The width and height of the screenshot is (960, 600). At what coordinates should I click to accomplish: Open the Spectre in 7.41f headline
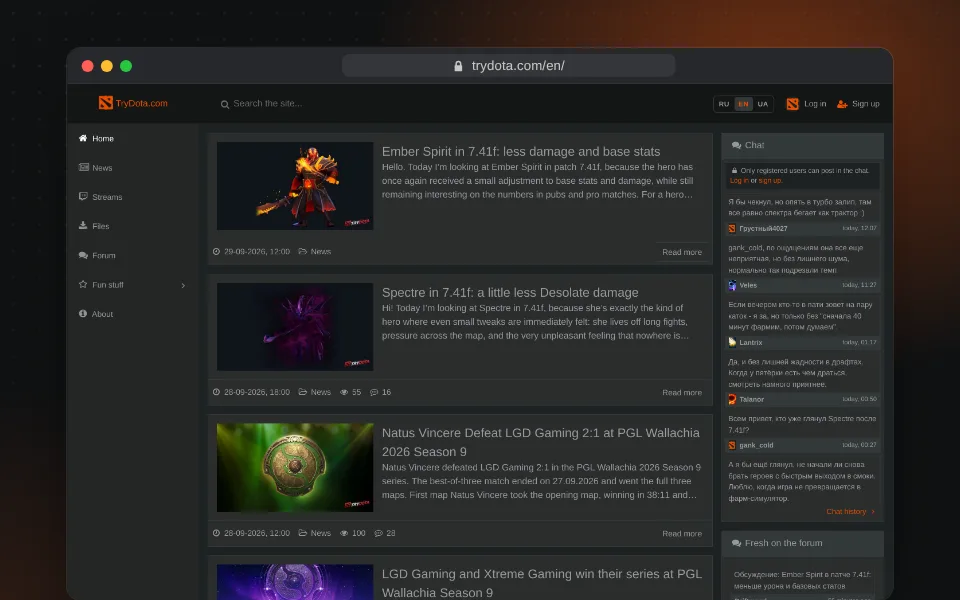click(510, 293)
